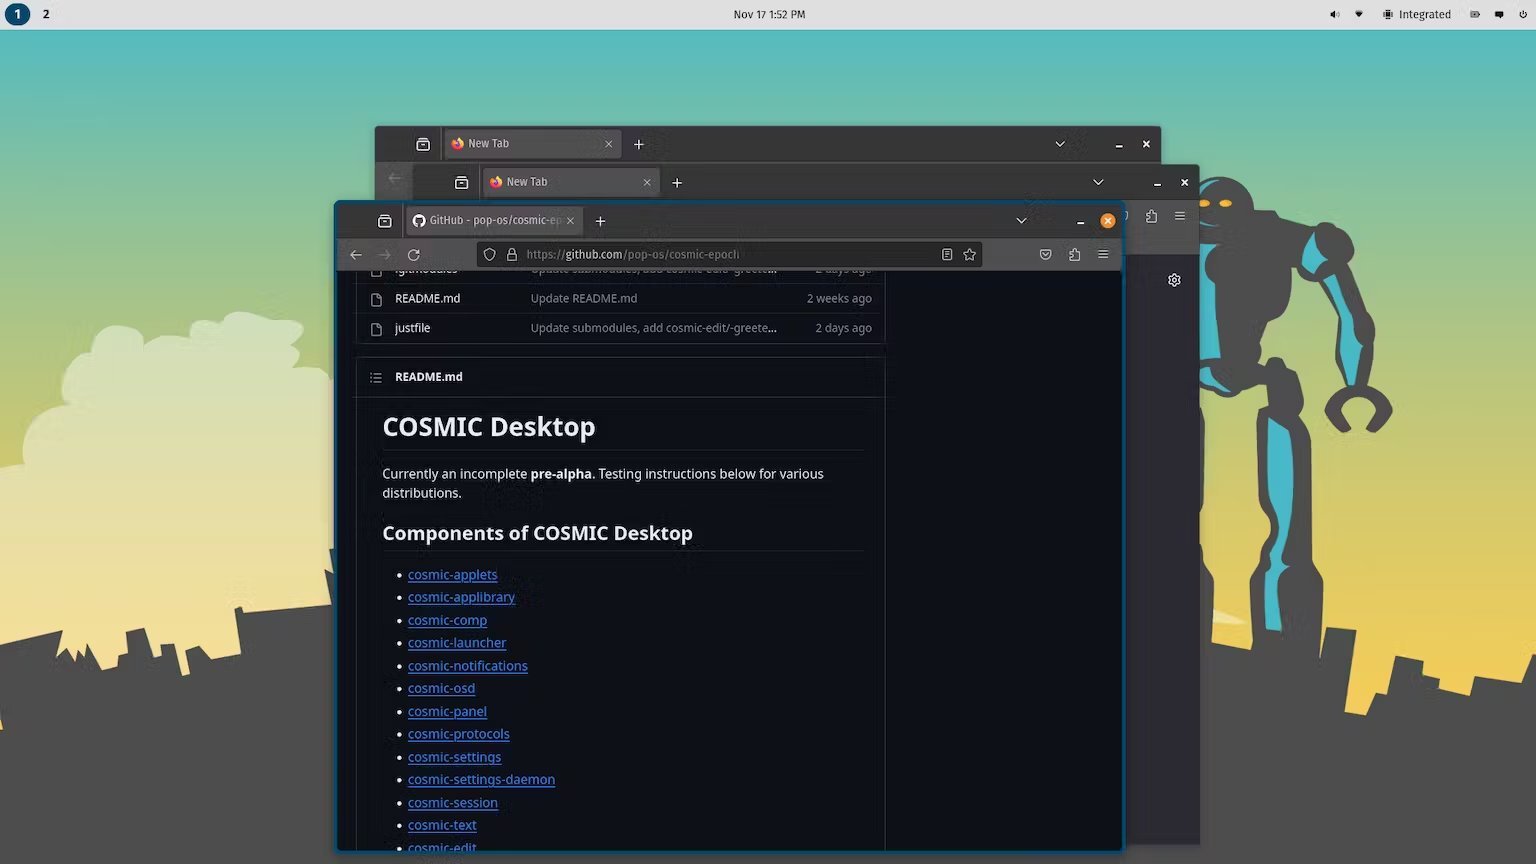Image resolution: width=1536 pixels, height=864 pixels.
Task: Open the hamburger menu in the middle Firefox window
Action: pyautogui.click(x=1180, y=216)
